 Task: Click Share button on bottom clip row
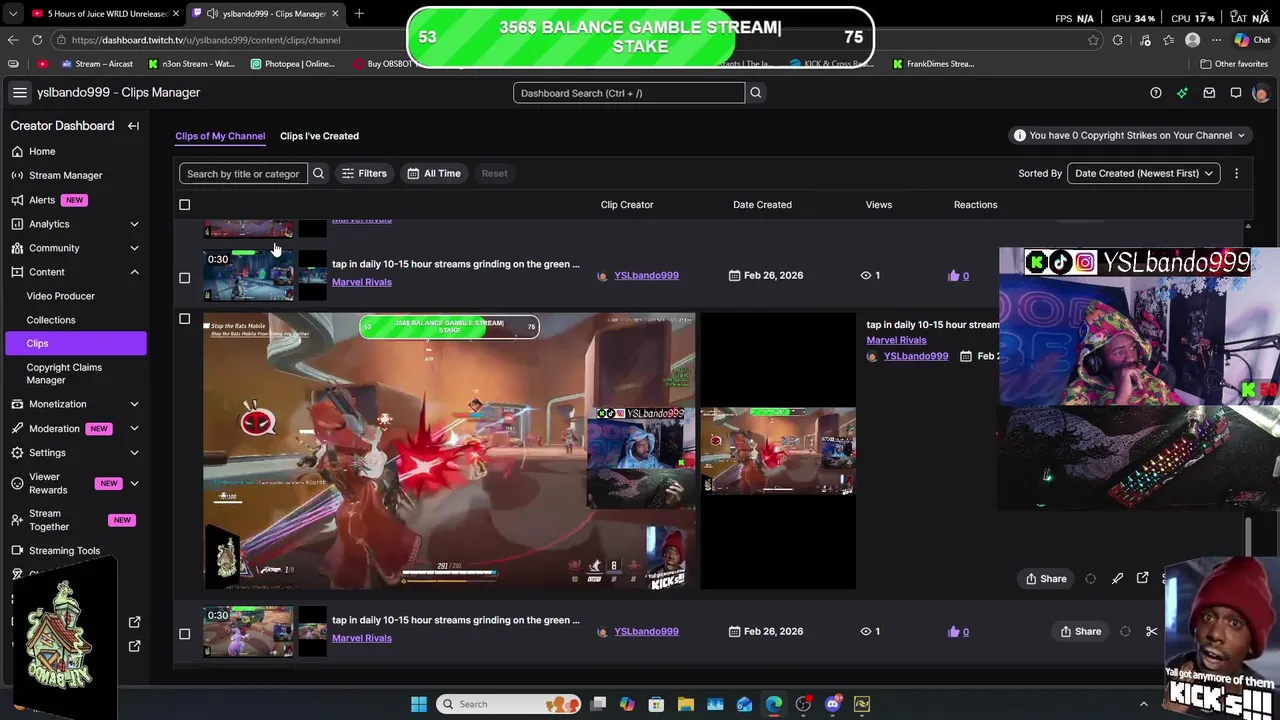pos(1081,631)
